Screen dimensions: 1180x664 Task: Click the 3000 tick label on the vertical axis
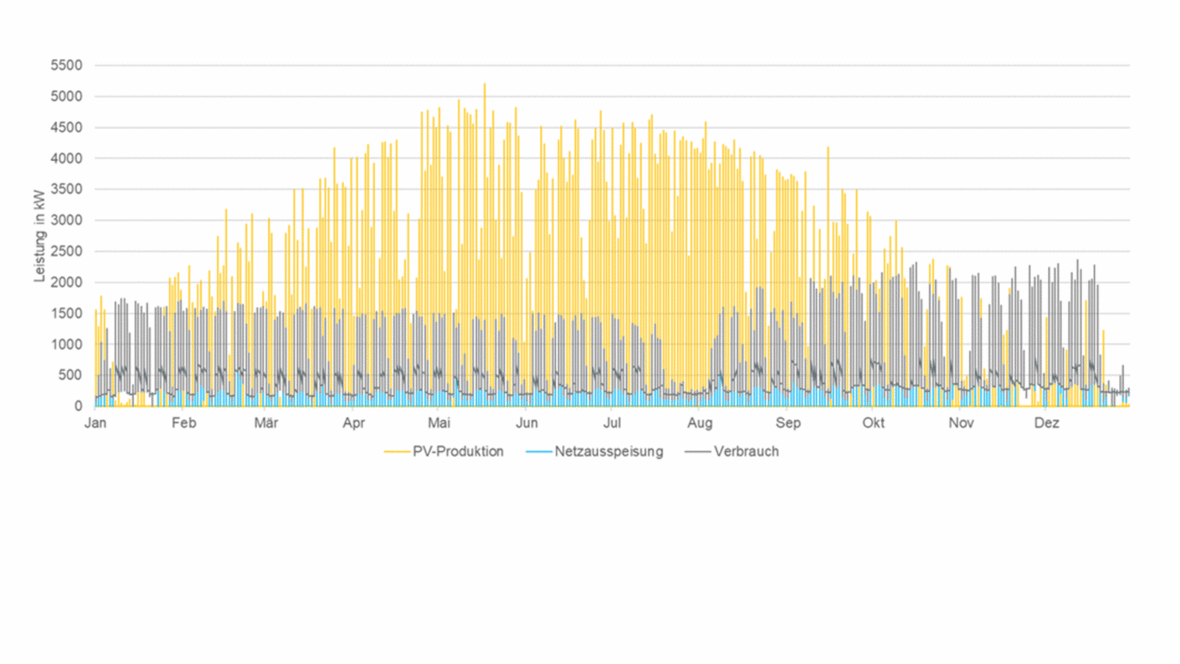point(67,220)
